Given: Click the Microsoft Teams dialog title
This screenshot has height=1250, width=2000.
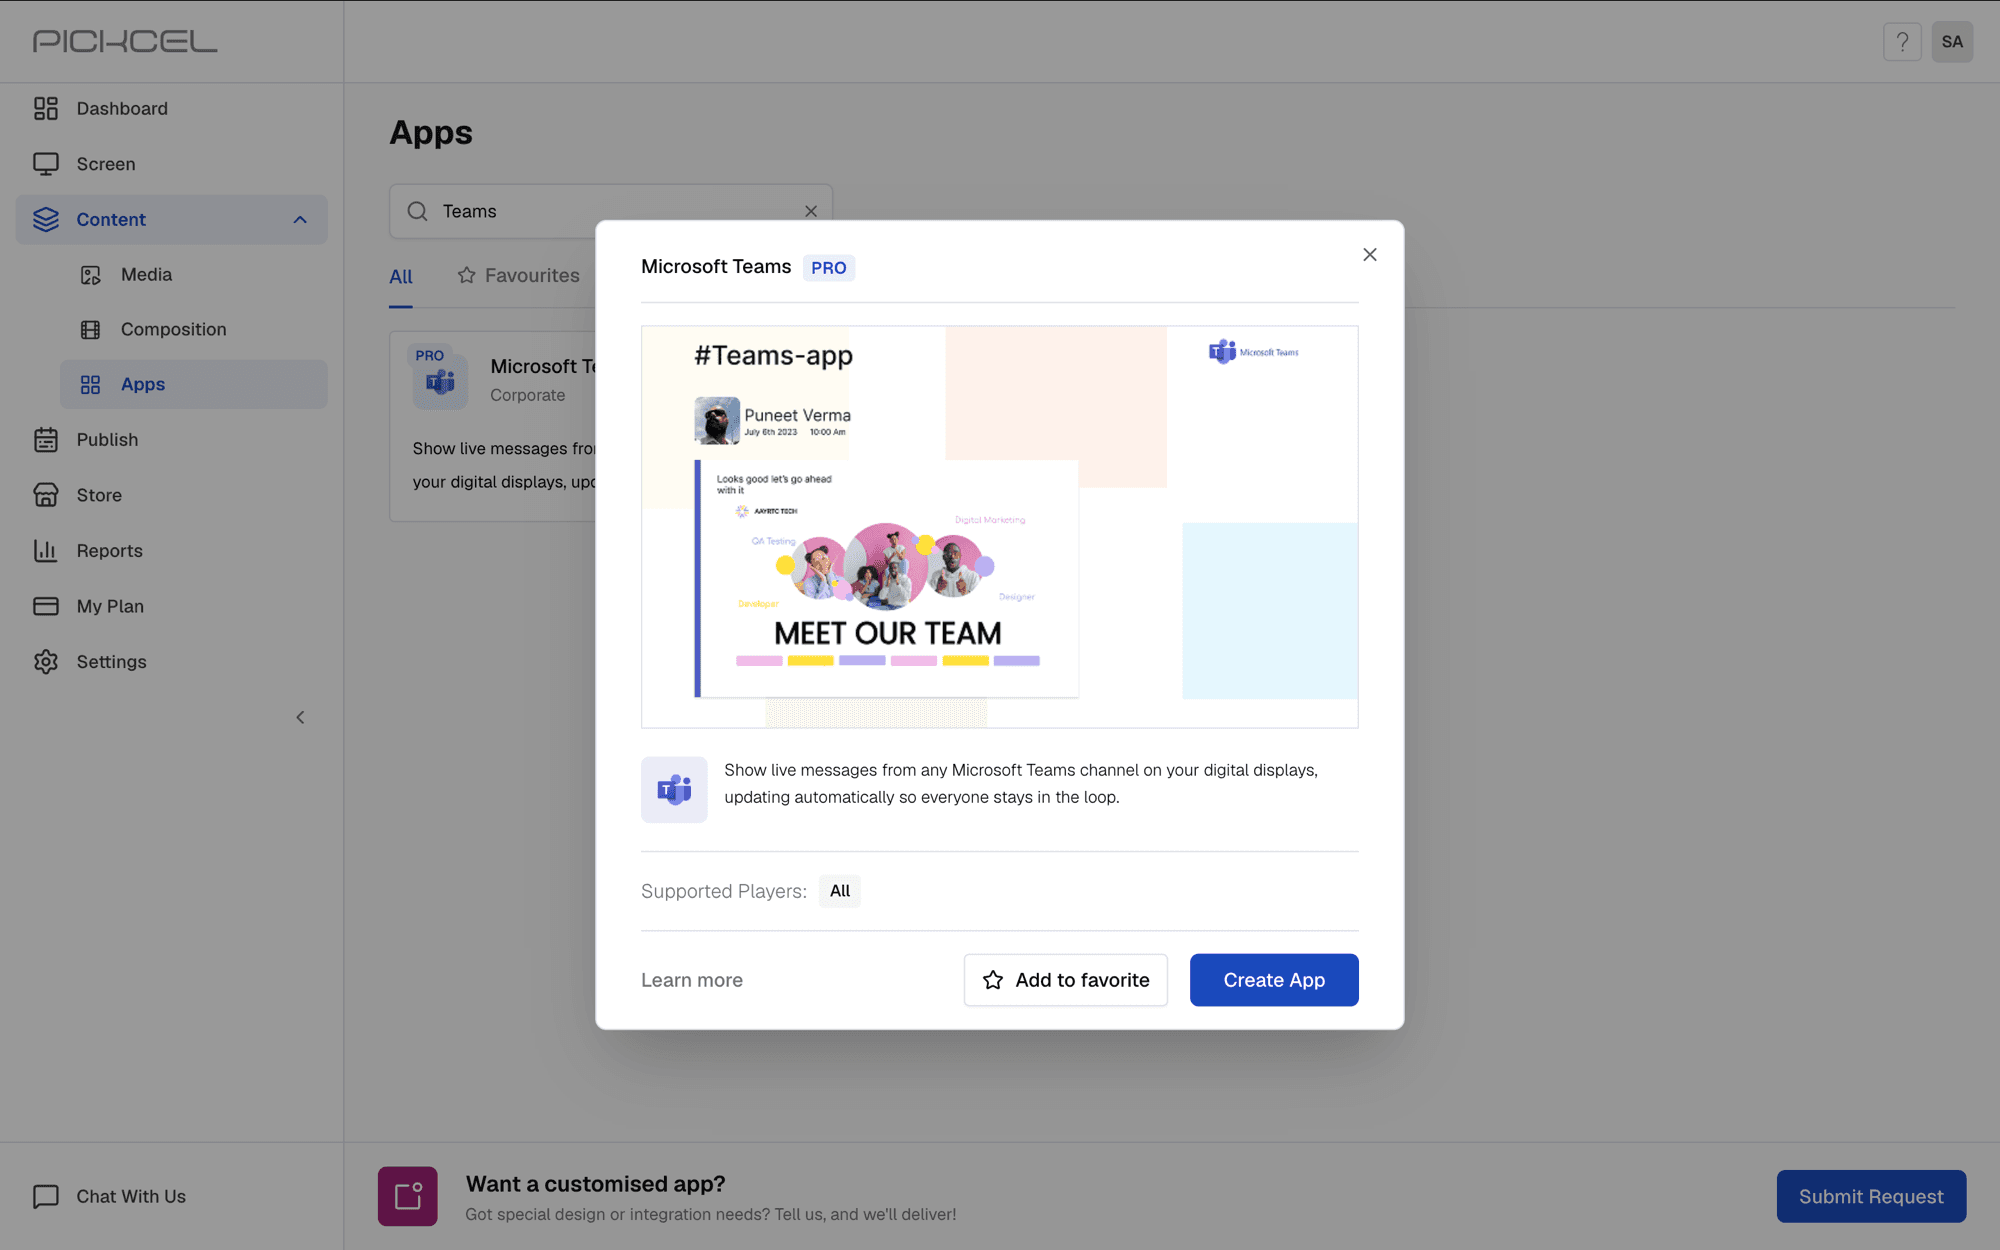Looking at the screenshot, I should 716,267.
